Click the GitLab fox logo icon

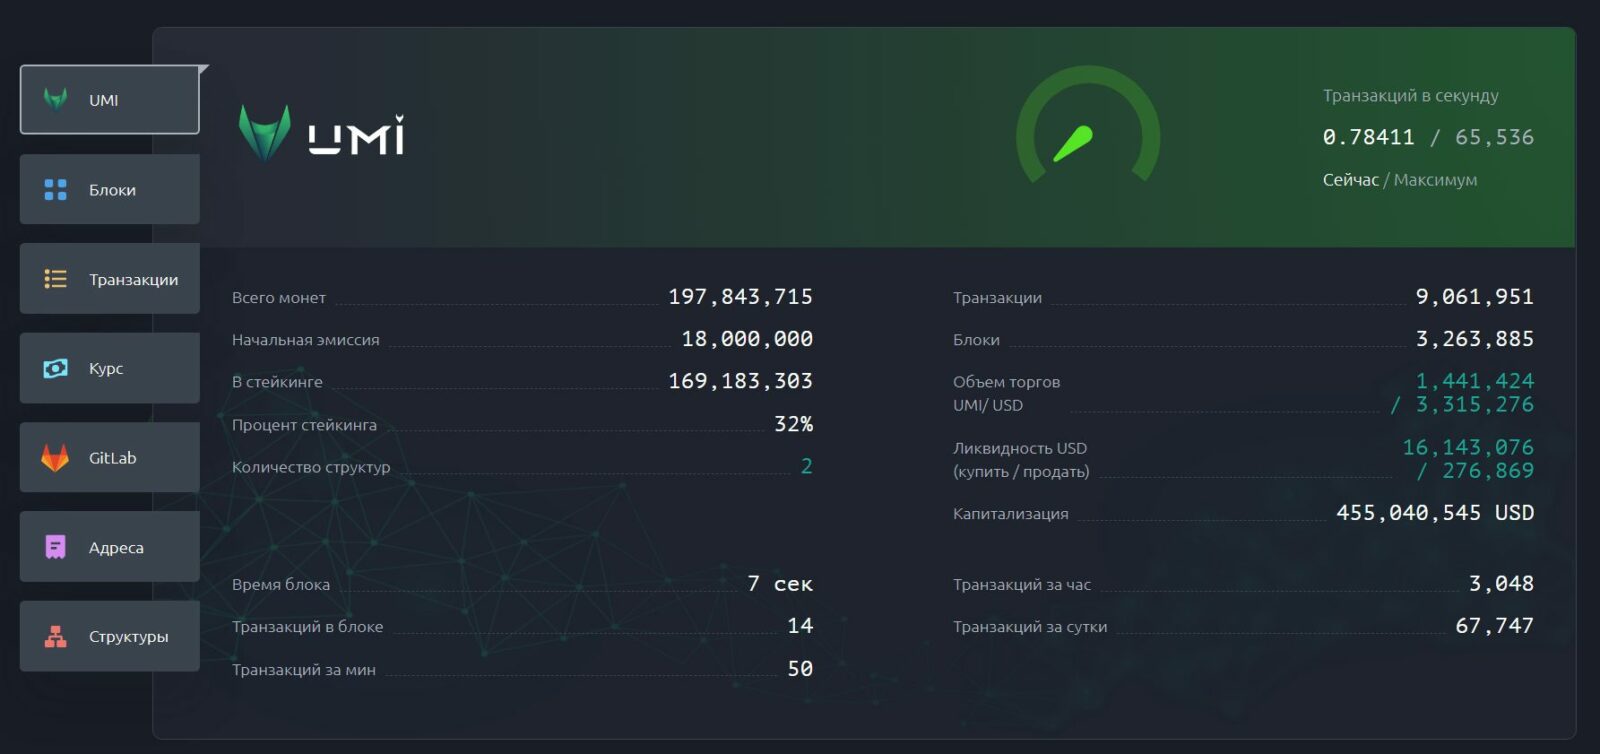[x=56, y=458]
